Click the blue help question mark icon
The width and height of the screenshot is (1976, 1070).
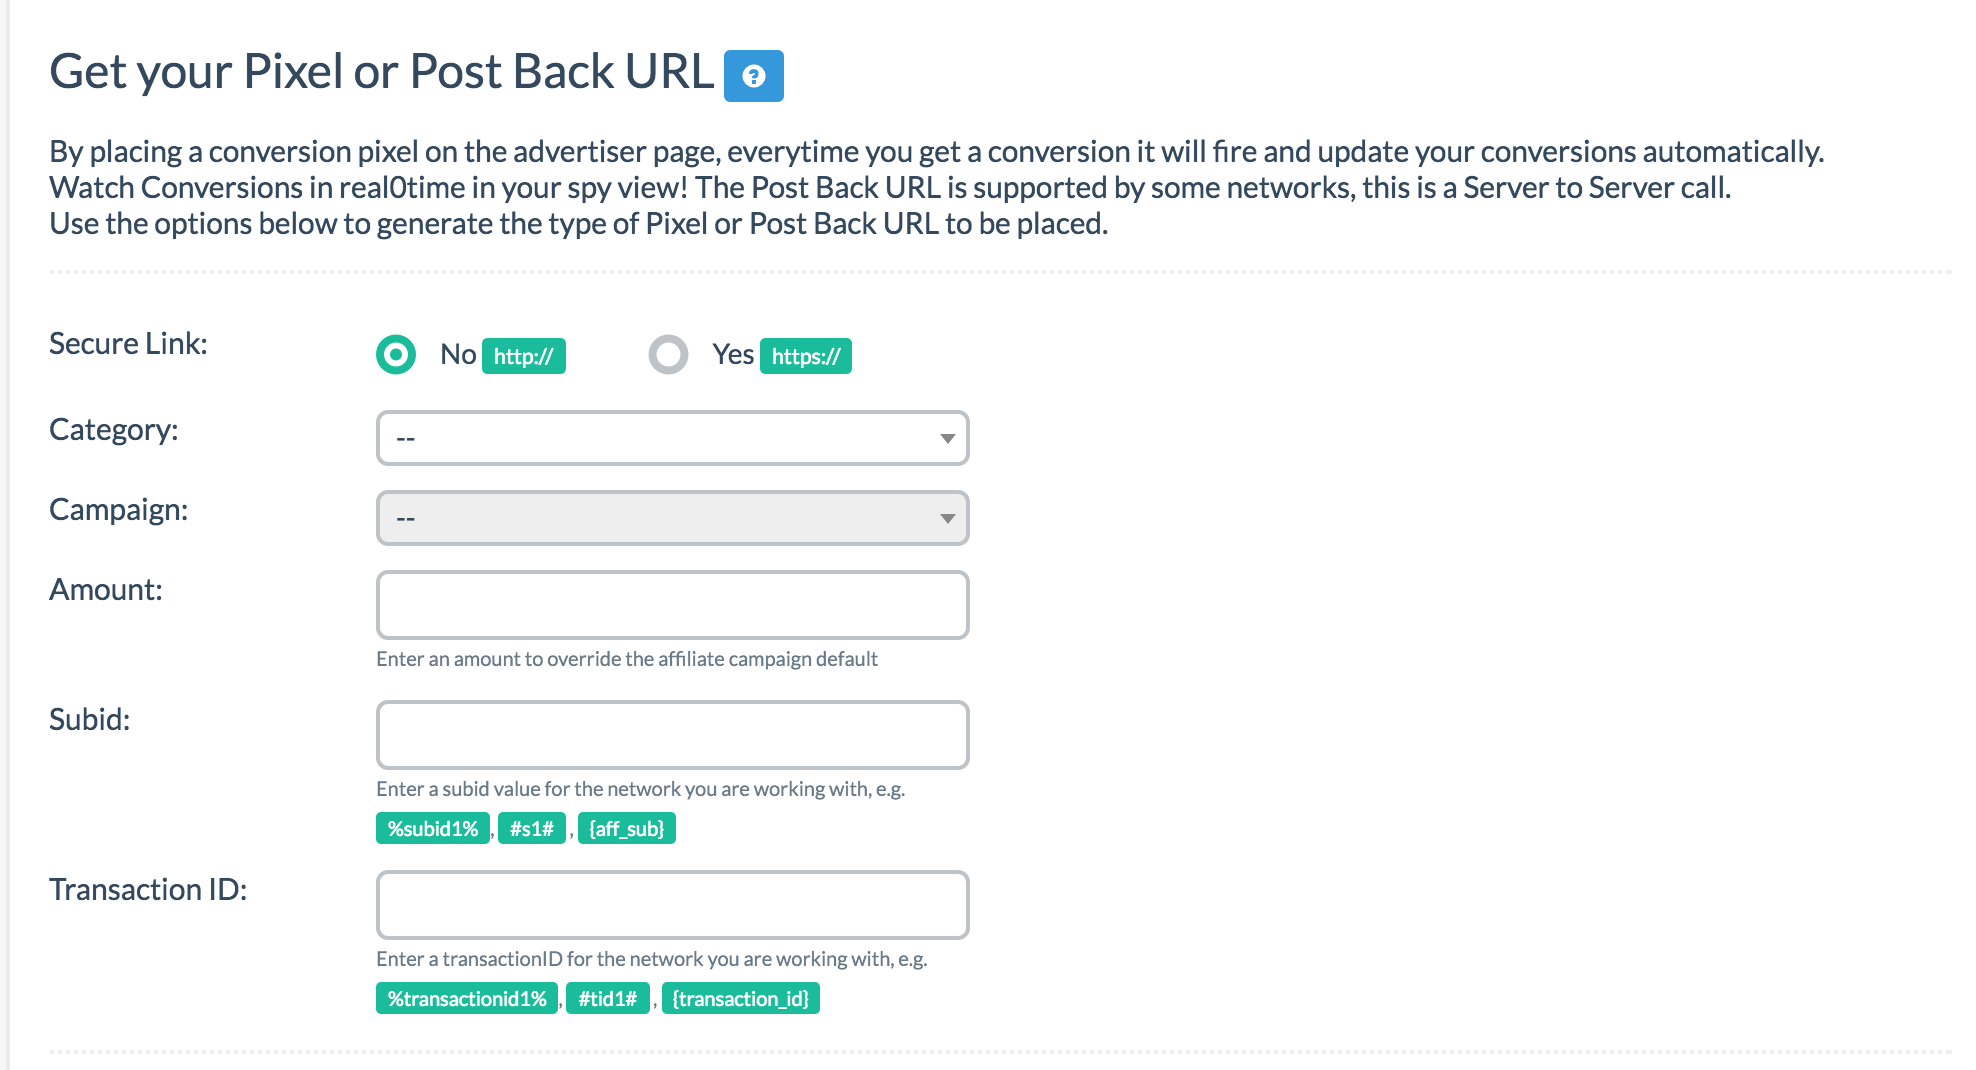point(753,76)
